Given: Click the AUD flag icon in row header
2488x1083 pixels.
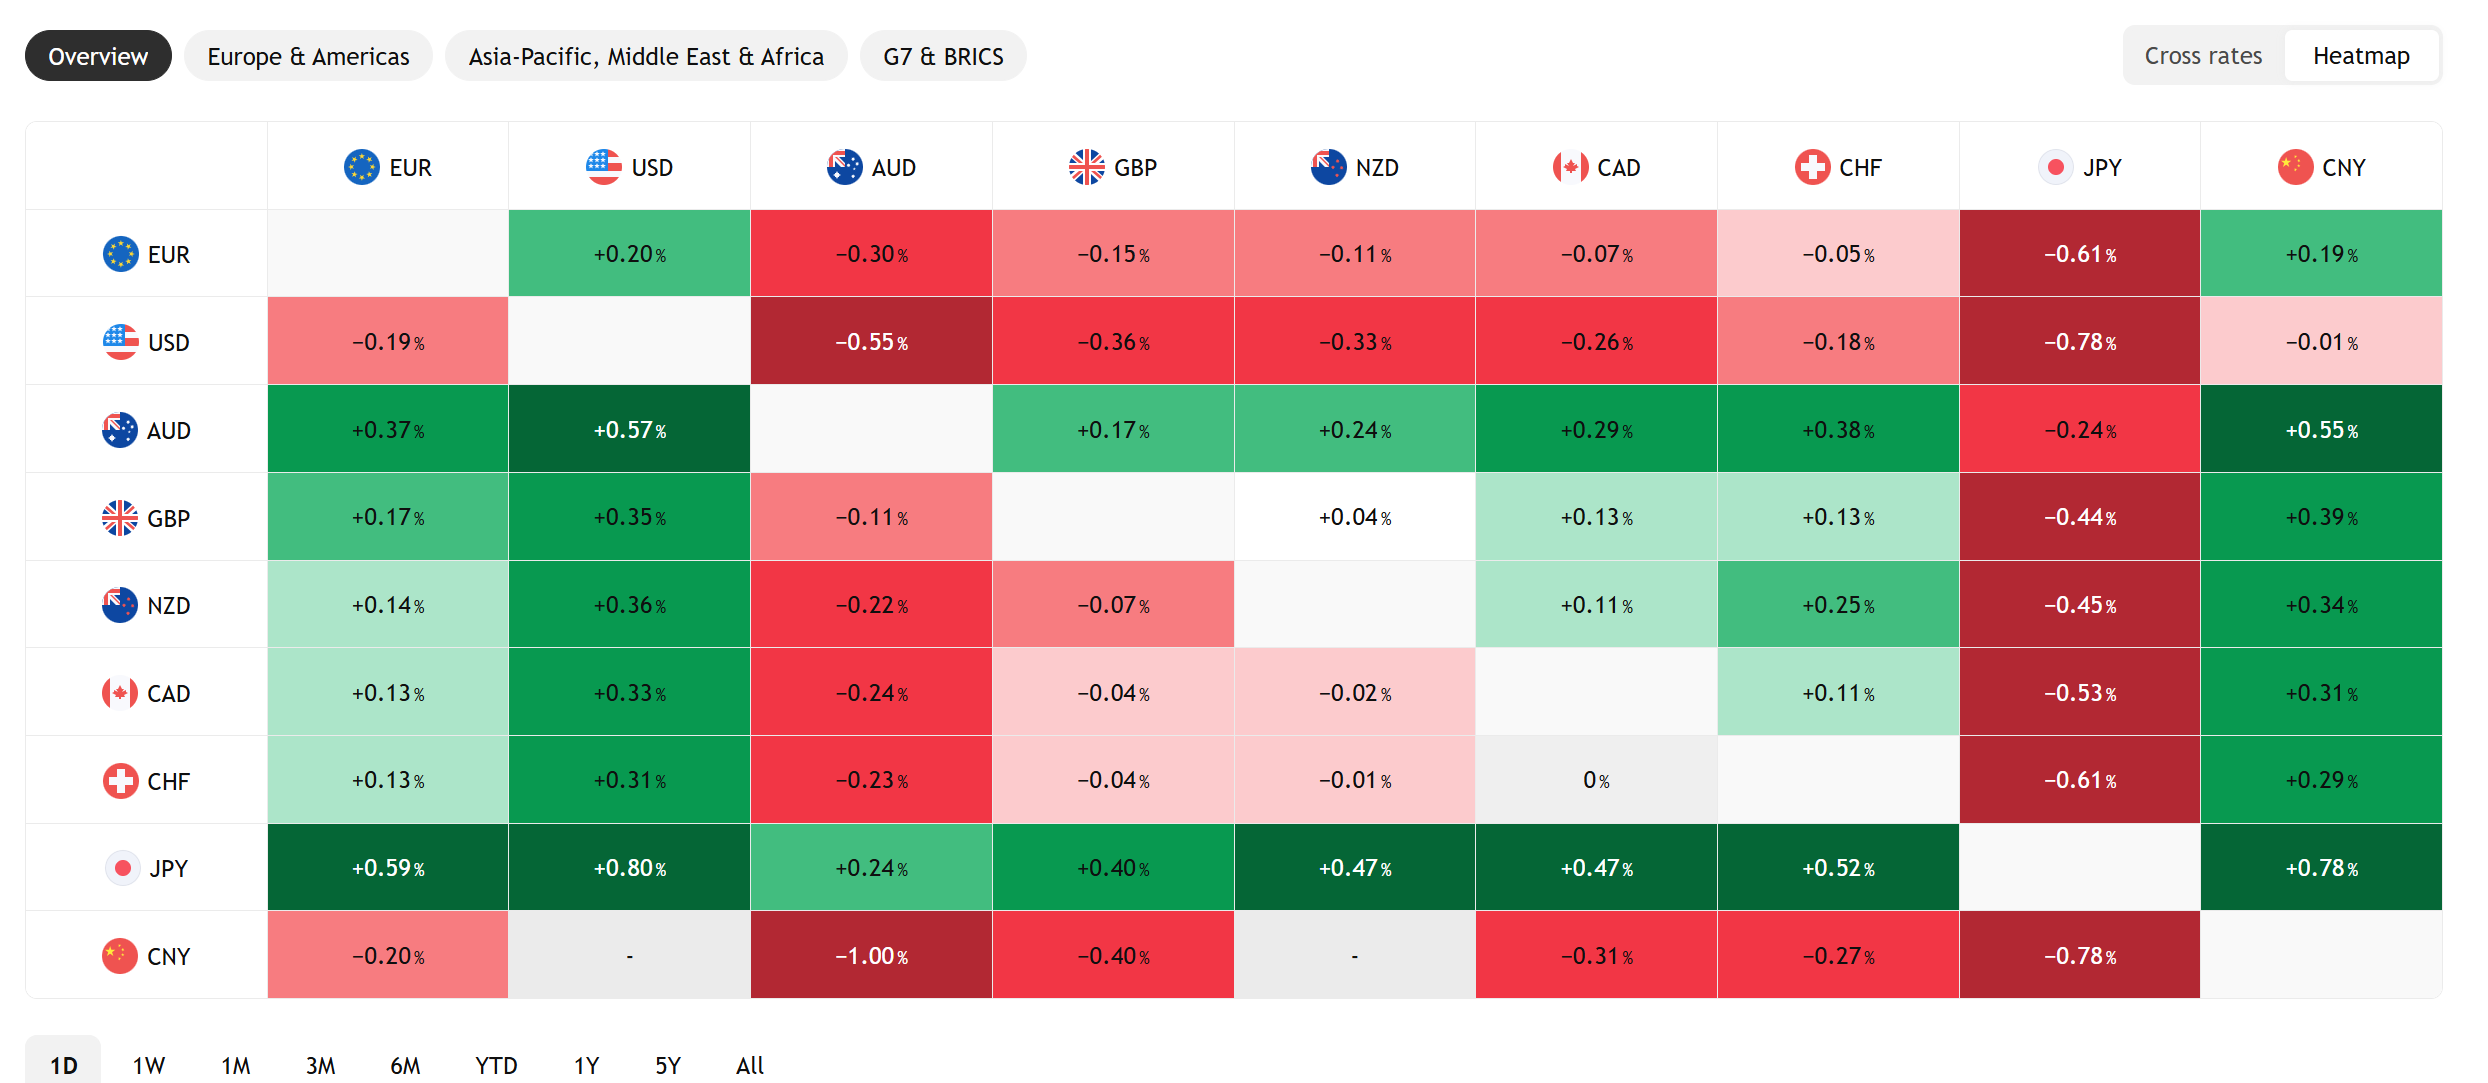Looking at the screenshot, I should [x=119, y=430].
